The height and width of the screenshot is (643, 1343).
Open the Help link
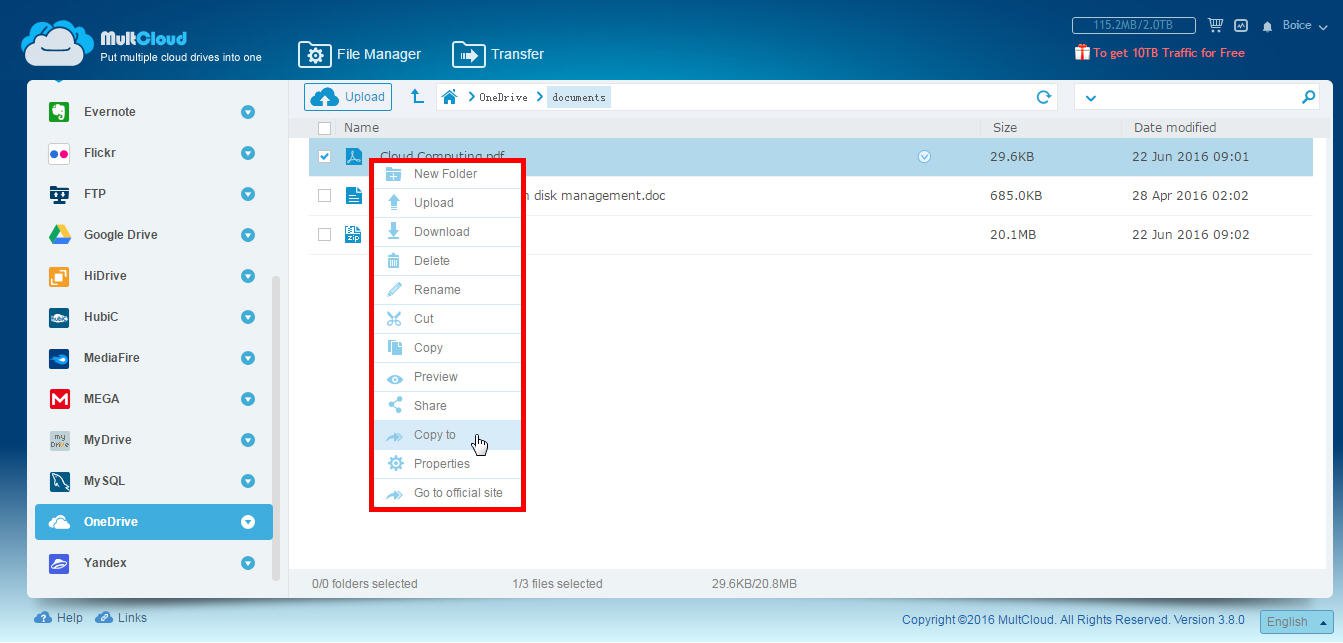pyautogui.click(x=59, y=618)
